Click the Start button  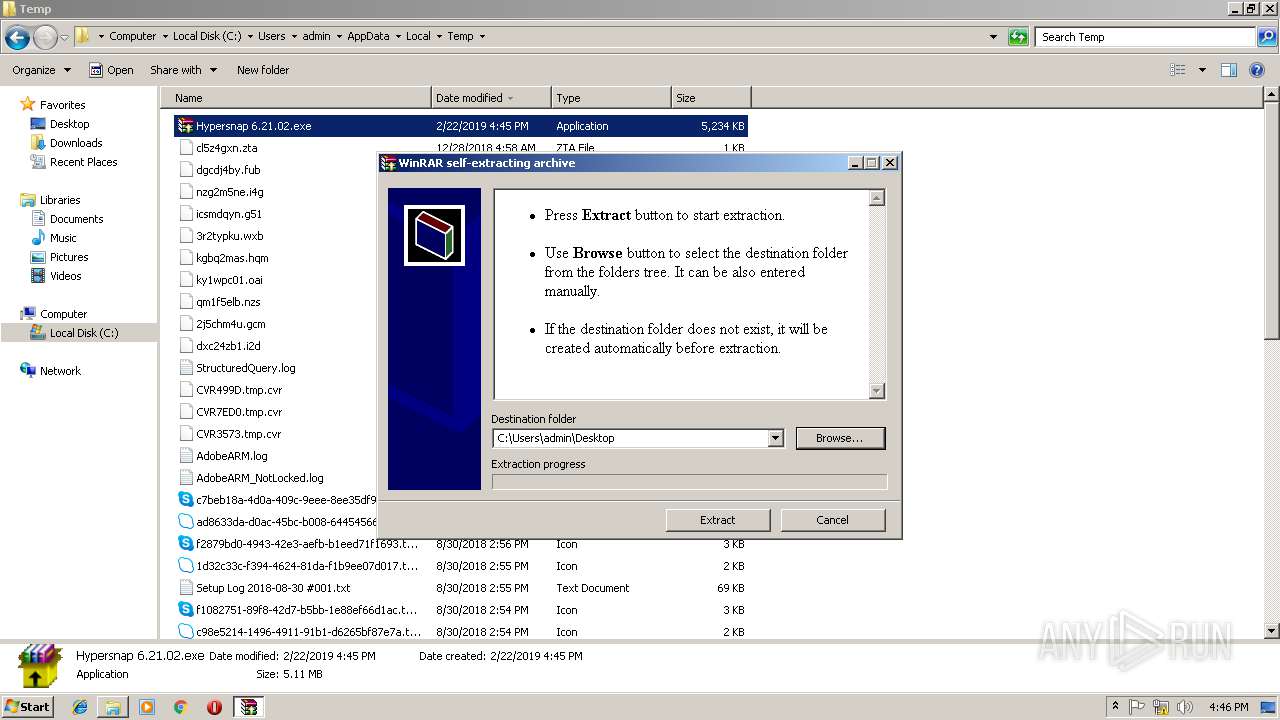click(x=27, y=706)
